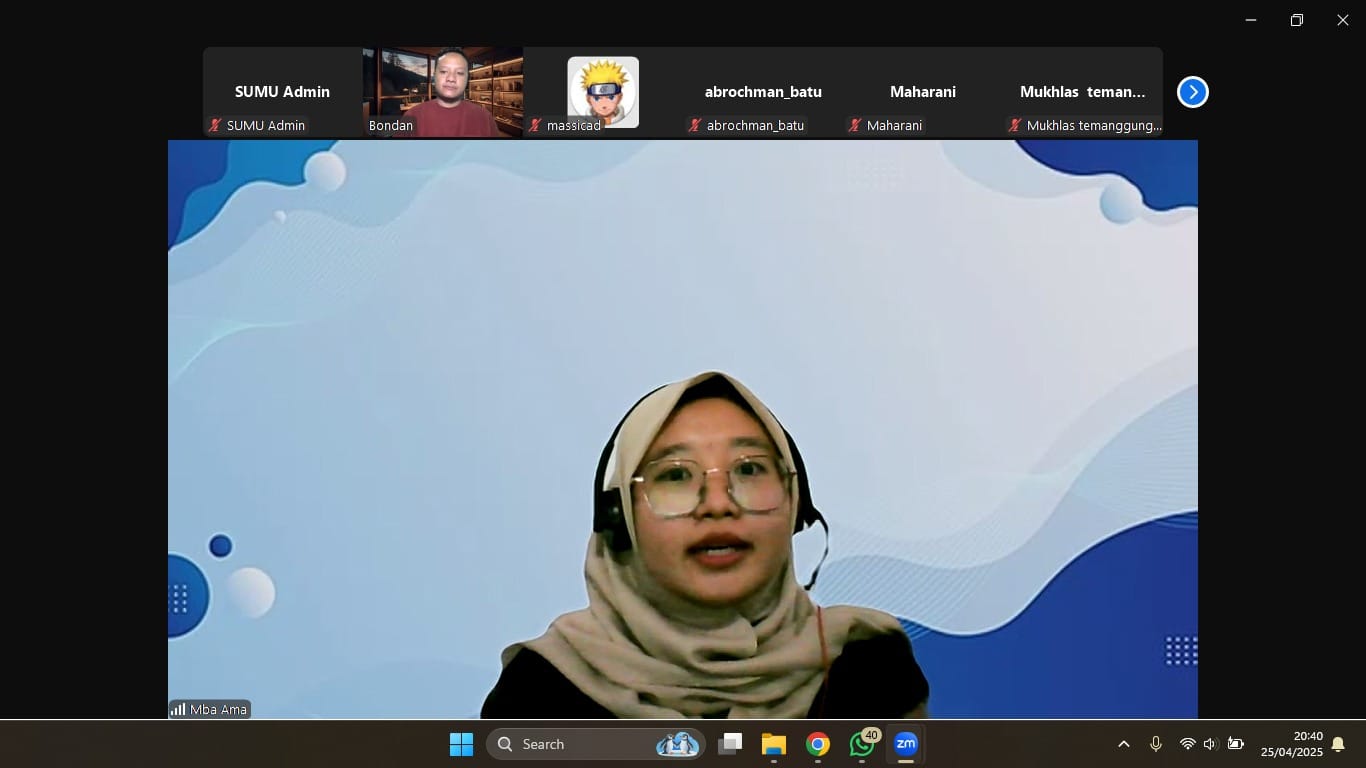Show next participants with the blue arrow
The width and height of the screenshot is (1366, 768).
coord(1192,92)
